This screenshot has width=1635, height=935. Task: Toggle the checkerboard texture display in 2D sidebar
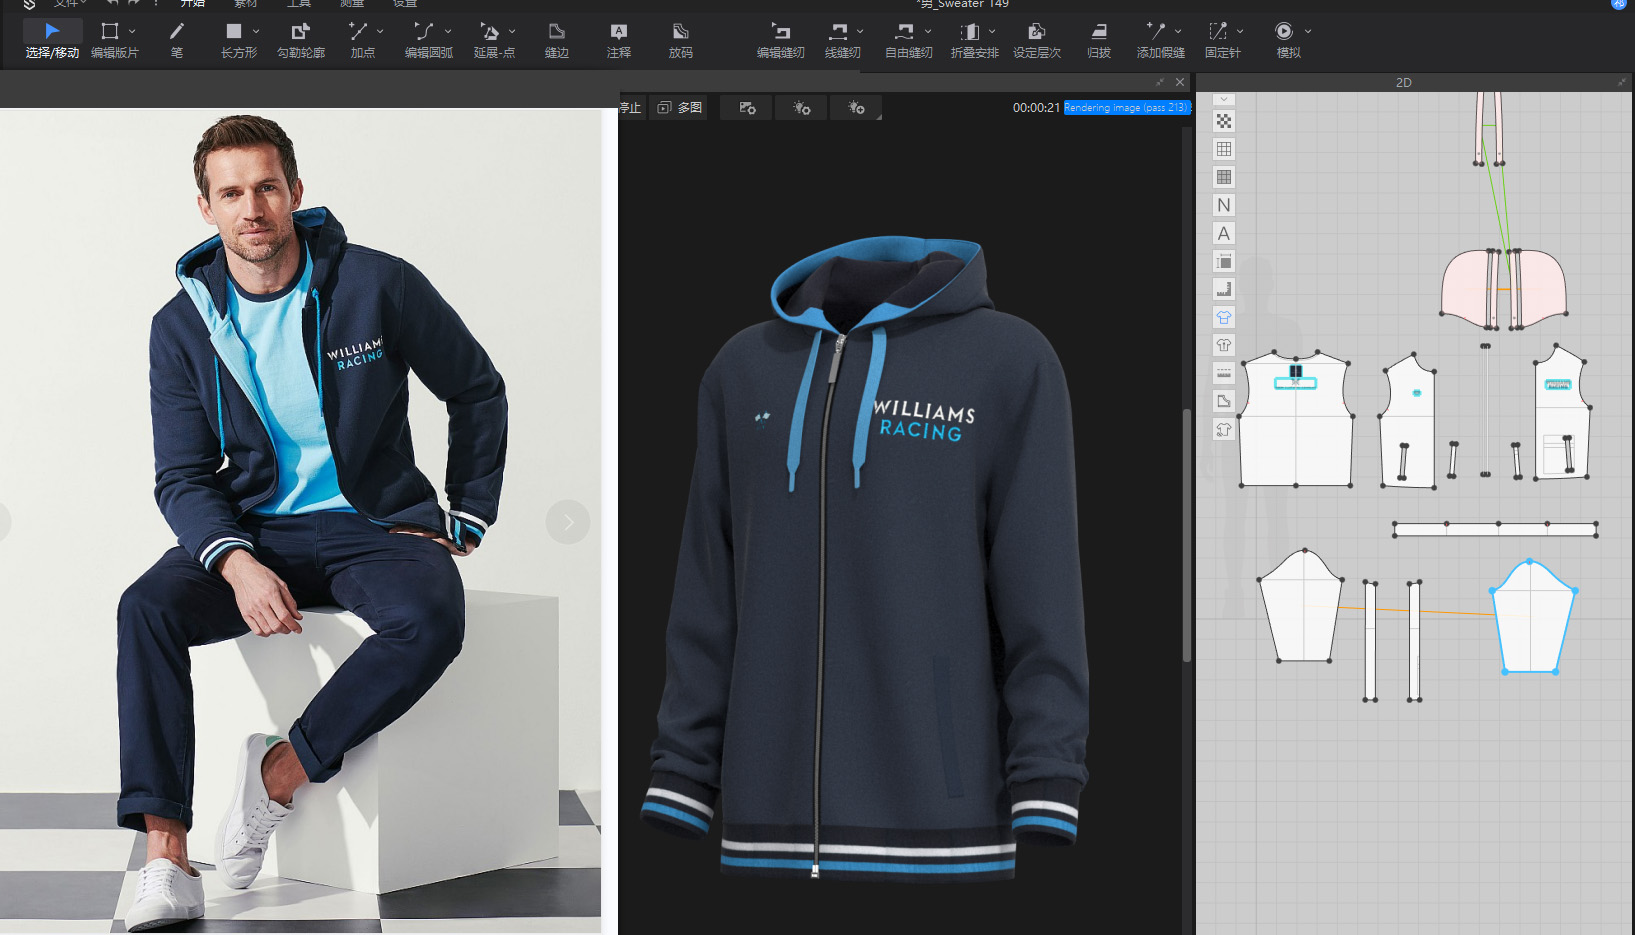(1224, 121)
